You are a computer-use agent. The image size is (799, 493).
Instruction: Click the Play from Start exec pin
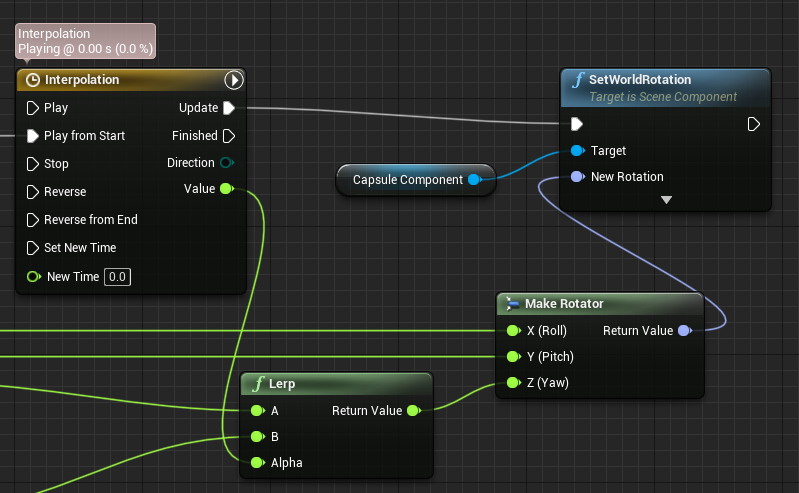point(33,136)
